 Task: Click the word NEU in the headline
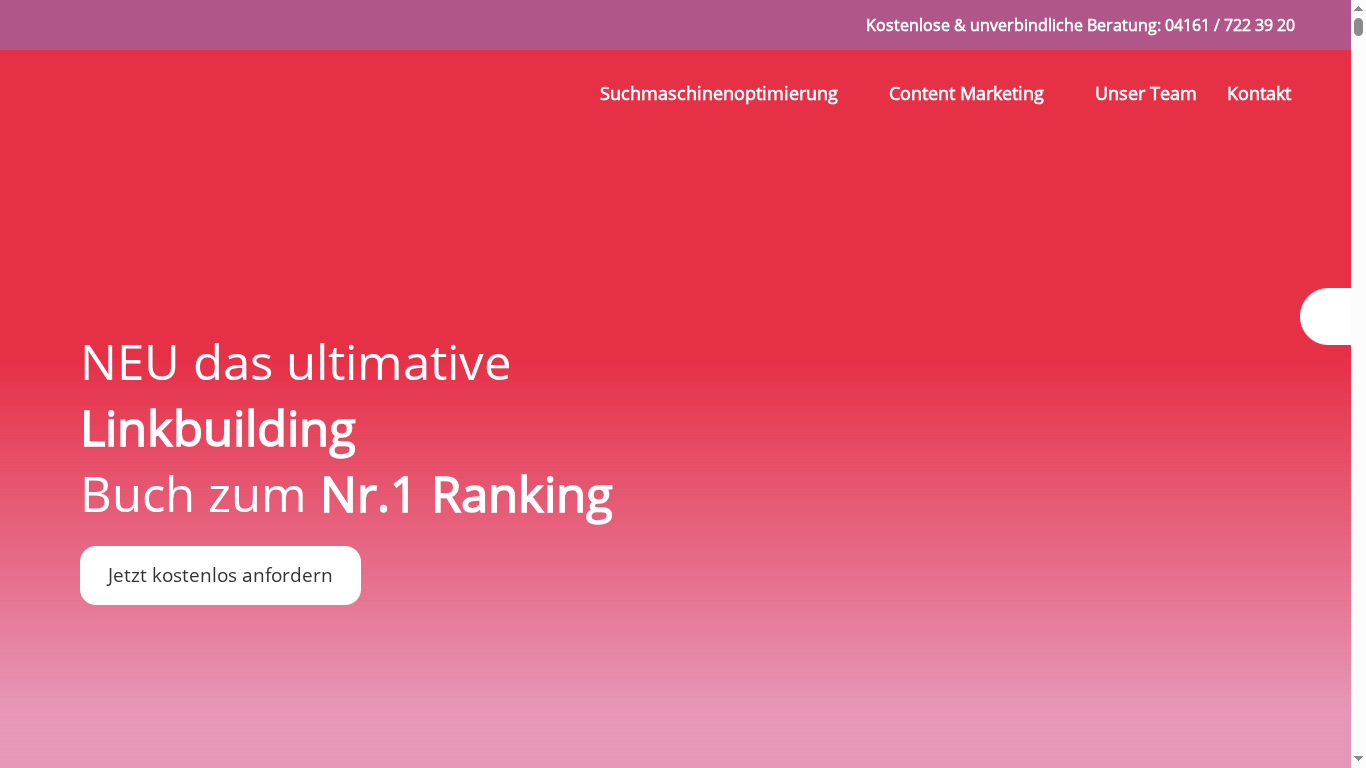pos(129,362)
